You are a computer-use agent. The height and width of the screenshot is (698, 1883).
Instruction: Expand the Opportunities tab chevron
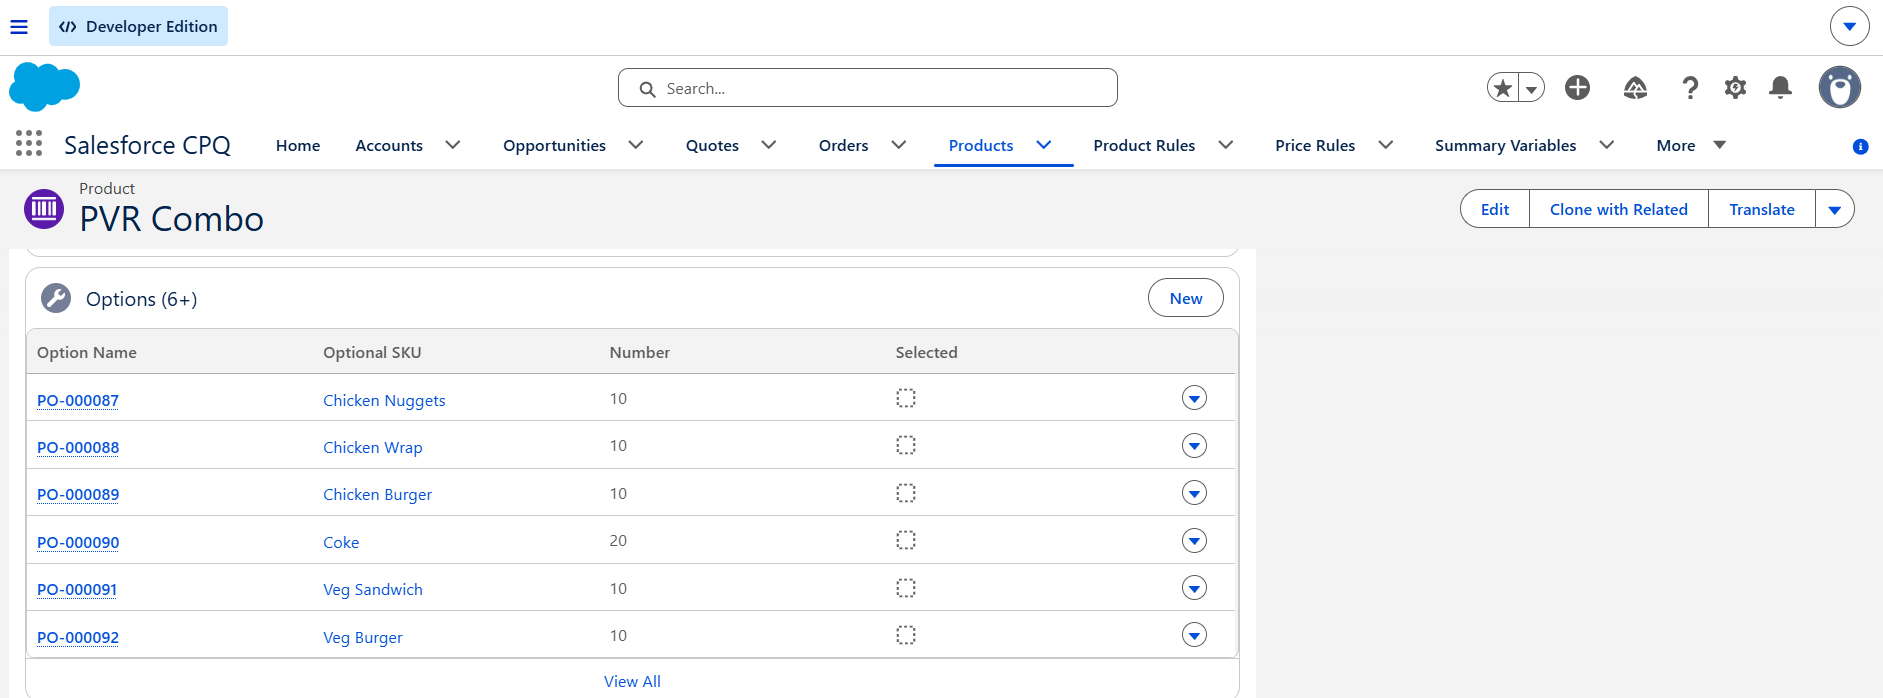636,145
